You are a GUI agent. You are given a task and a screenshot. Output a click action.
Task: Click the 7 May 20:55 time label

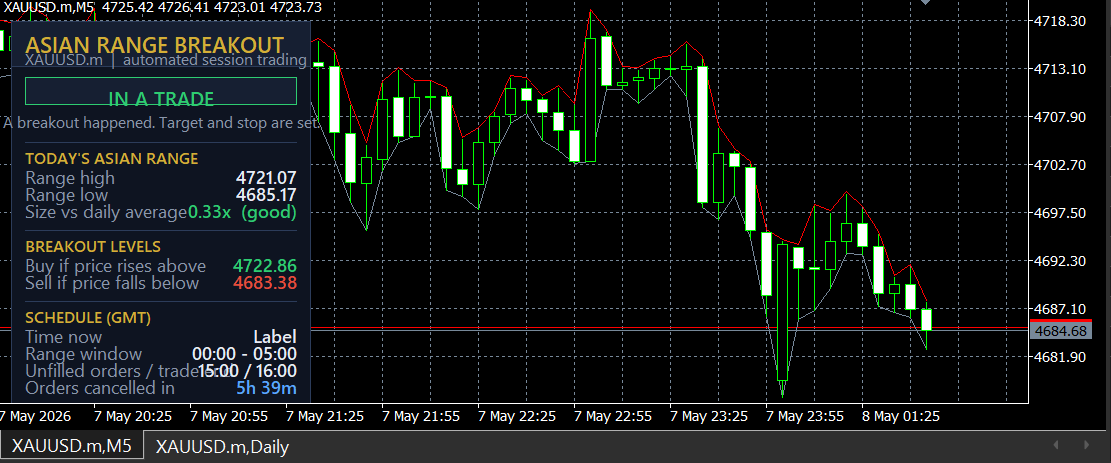[228, 416]
